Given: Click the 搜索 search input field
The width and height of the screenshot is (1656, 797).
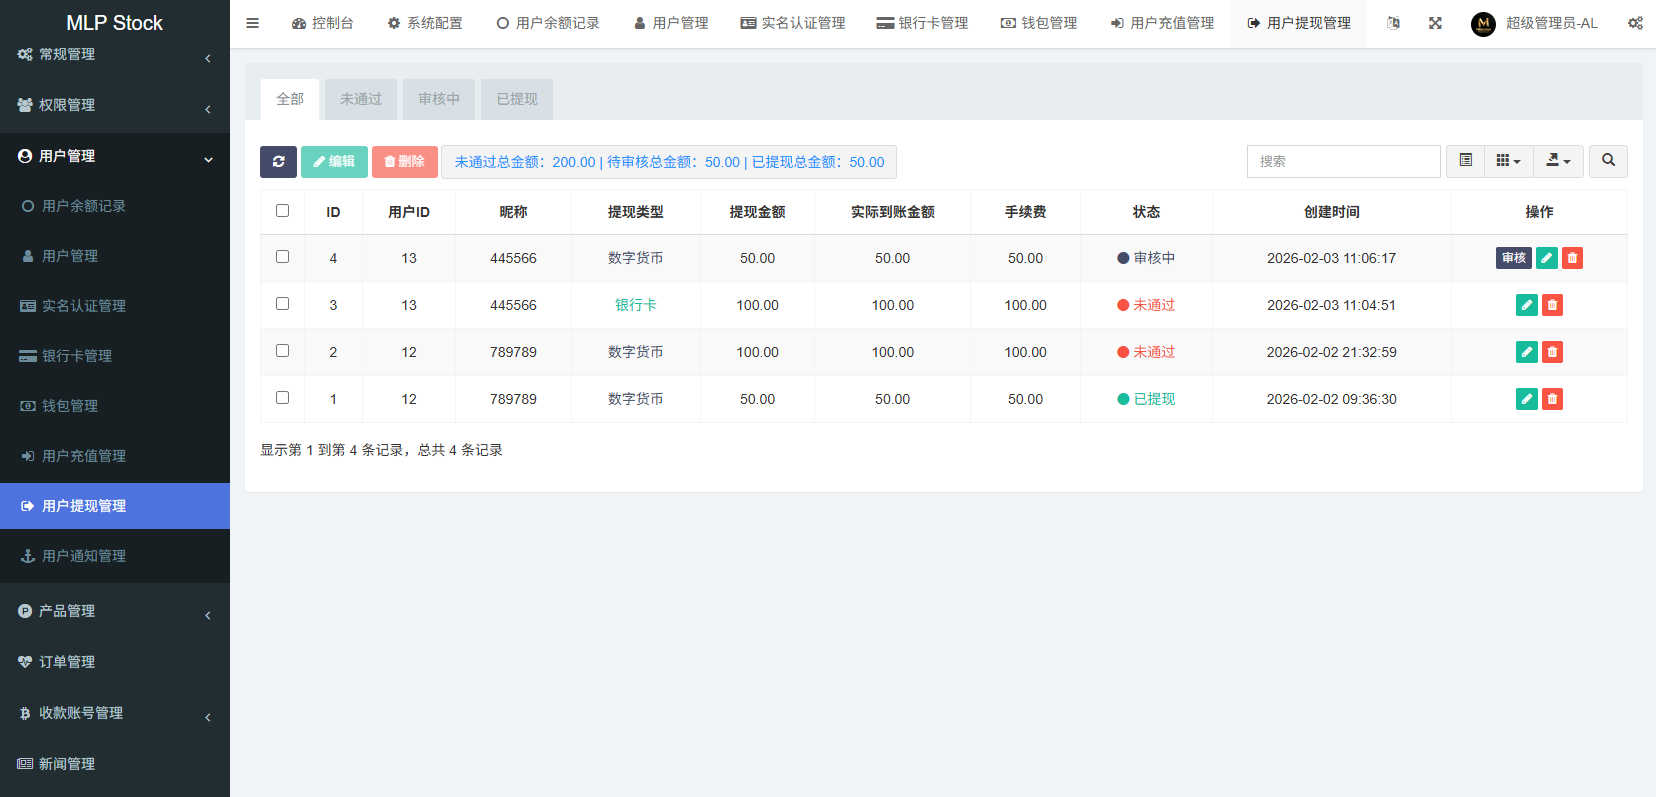Looking at the screenshot, I should pyautogui.click(x=1342, y=161).
